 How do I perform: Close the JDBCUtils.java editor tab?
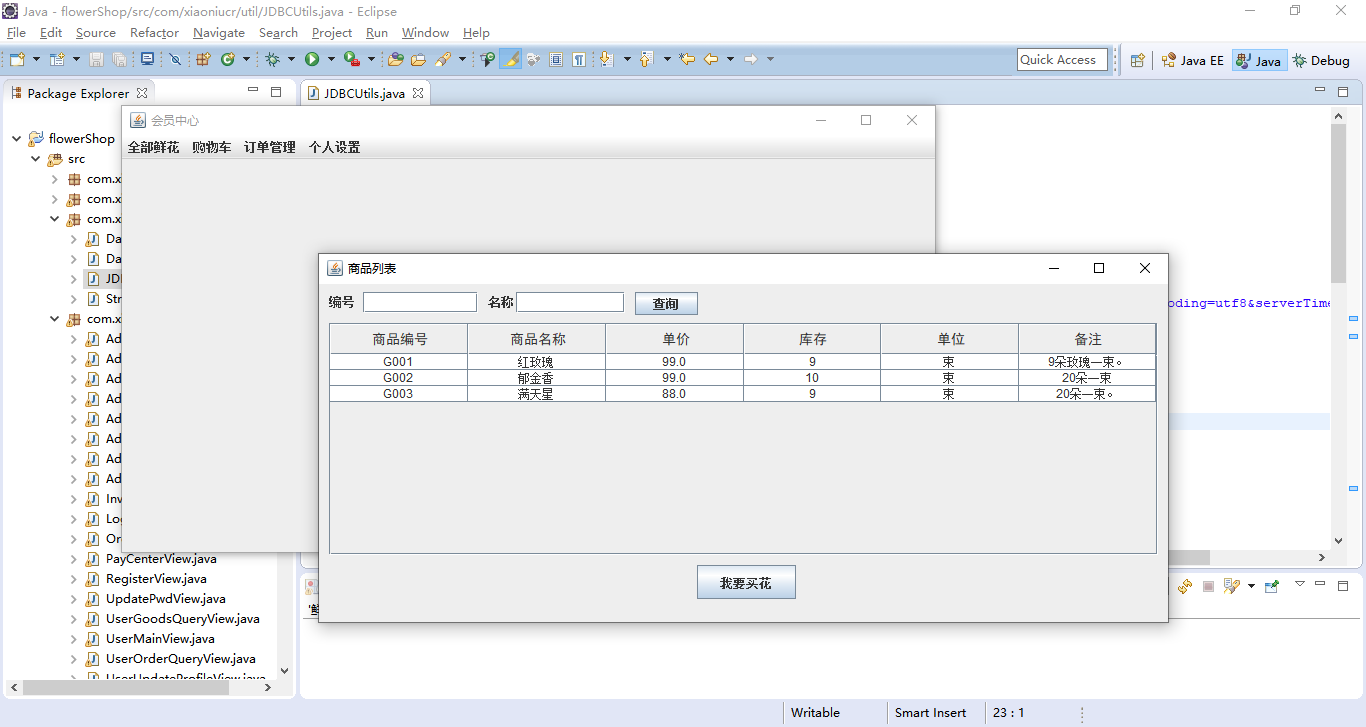pyautogui.click(x=418, y=93)
